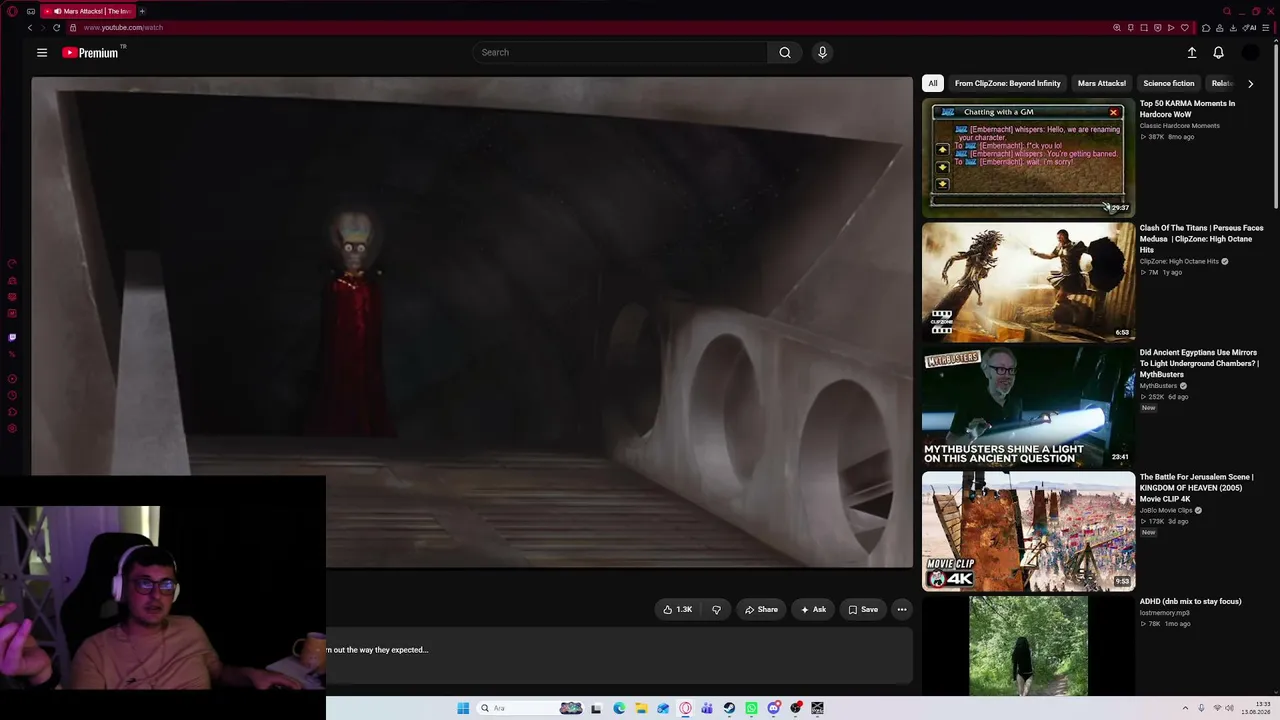Visit lostmemory.mp3 channel
The width and height of the screenshot is (1280, 720).
pyautogui.click(x=1164, y=613)
